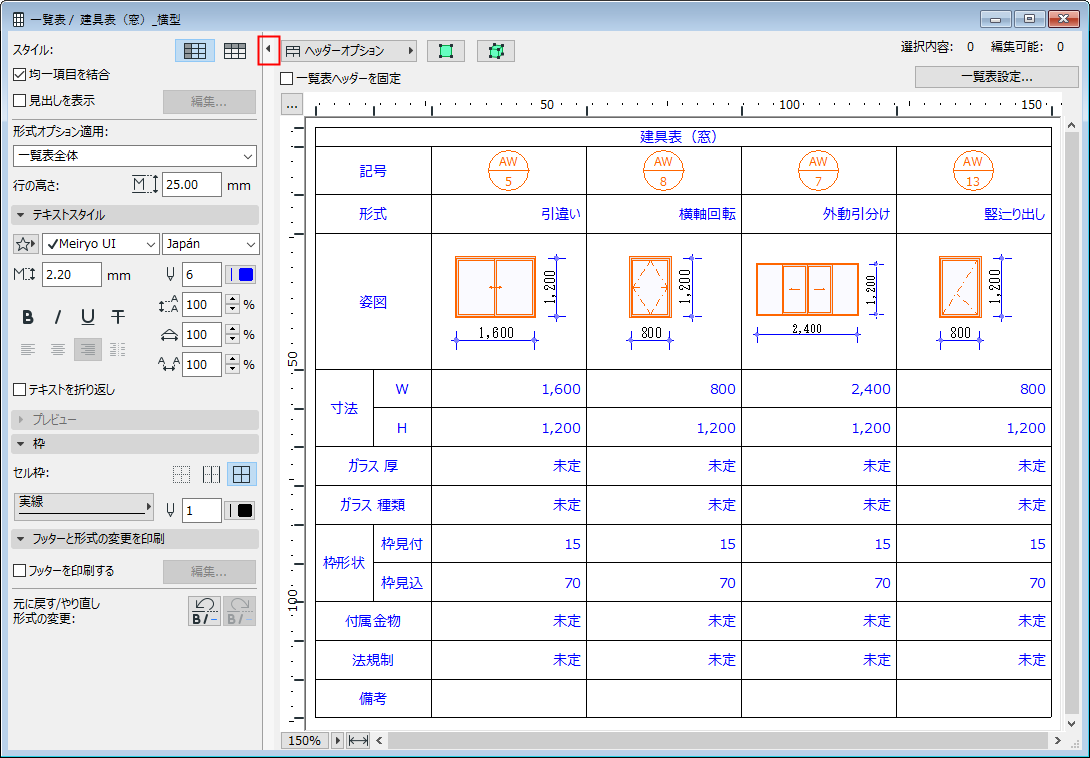Open the Japán script dropdown
Viewport: 1090px width, 758px height.
pyautogui.click(x=211, y=244)
